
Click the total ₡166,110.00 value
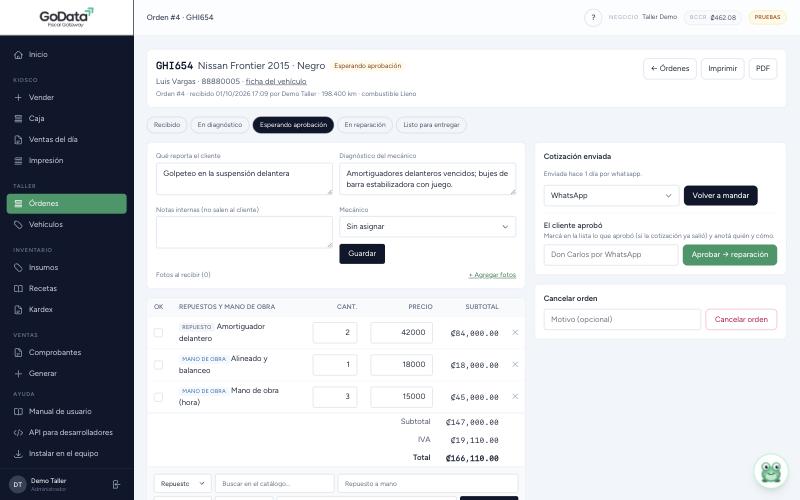tap(472, 458)
